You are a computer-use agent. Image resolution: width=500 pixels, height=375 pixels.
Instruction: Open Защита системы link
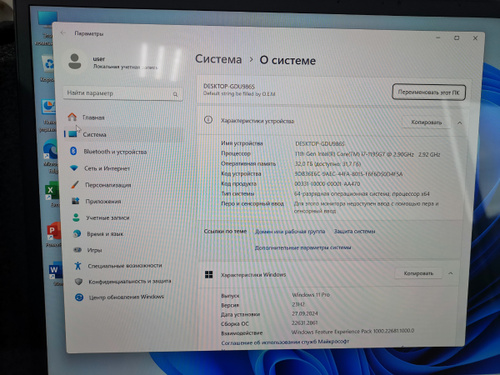[355, 231]
